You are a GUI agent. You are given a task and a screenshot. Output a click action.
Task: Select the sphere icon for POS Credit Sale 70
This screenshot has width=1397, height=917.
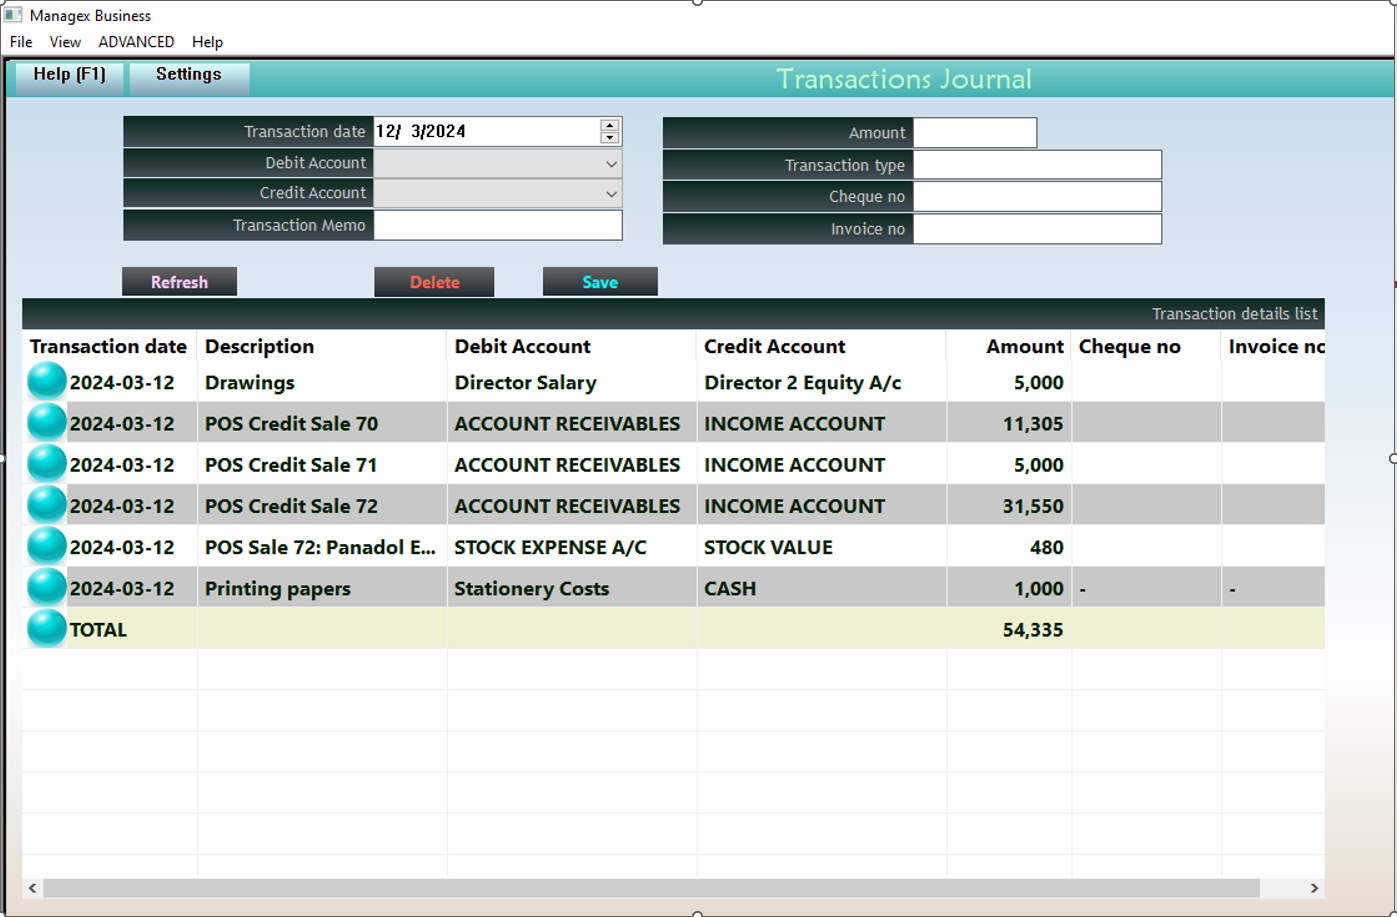[45, 422]
